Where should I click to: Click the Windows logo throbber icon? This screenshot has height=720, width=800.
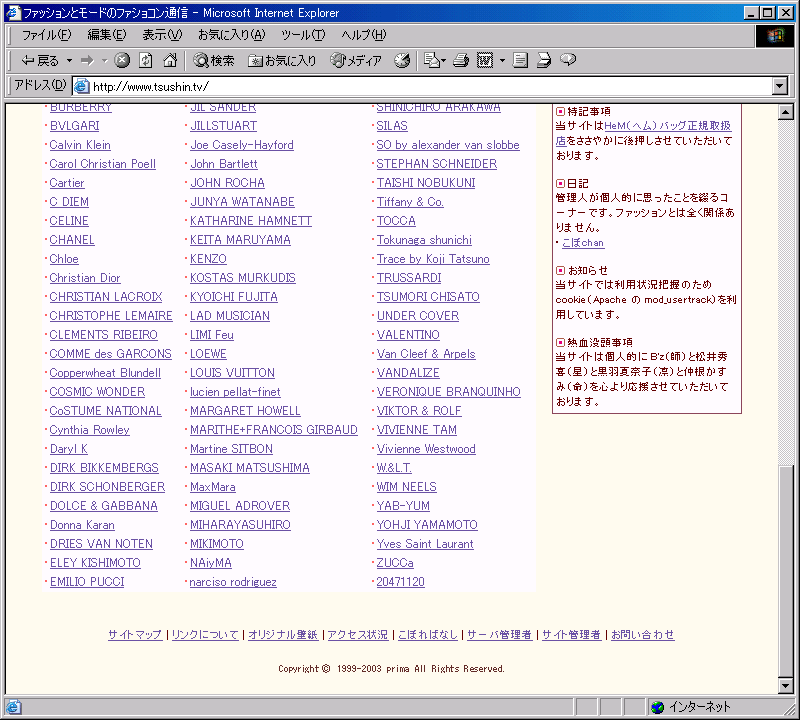774,35
